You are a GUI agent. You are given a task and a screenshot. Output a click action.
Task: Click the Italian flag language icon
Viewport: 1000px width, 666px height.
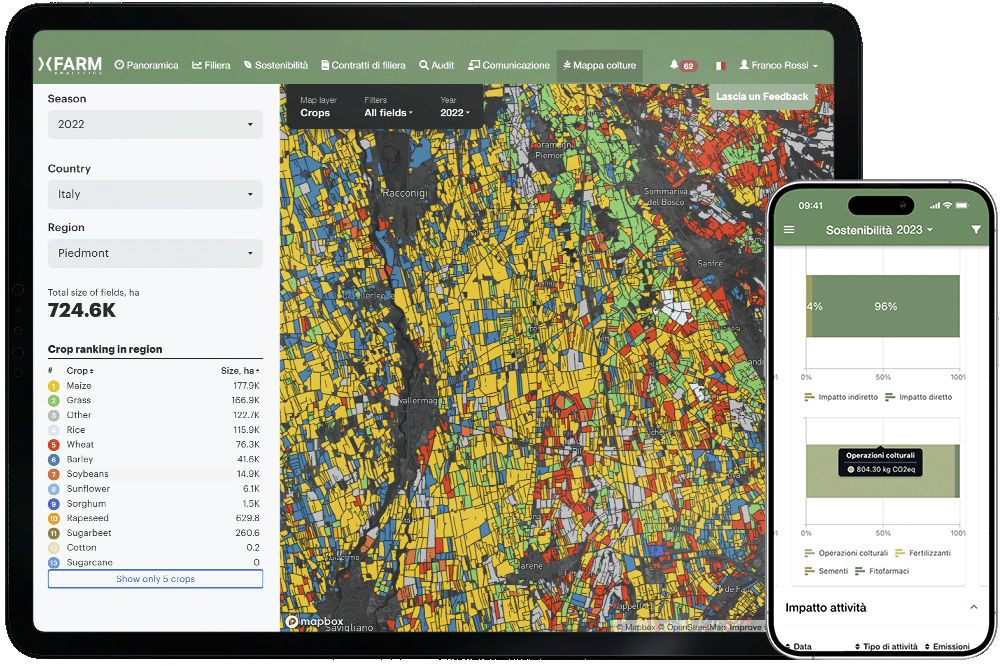tap(719, 66)
